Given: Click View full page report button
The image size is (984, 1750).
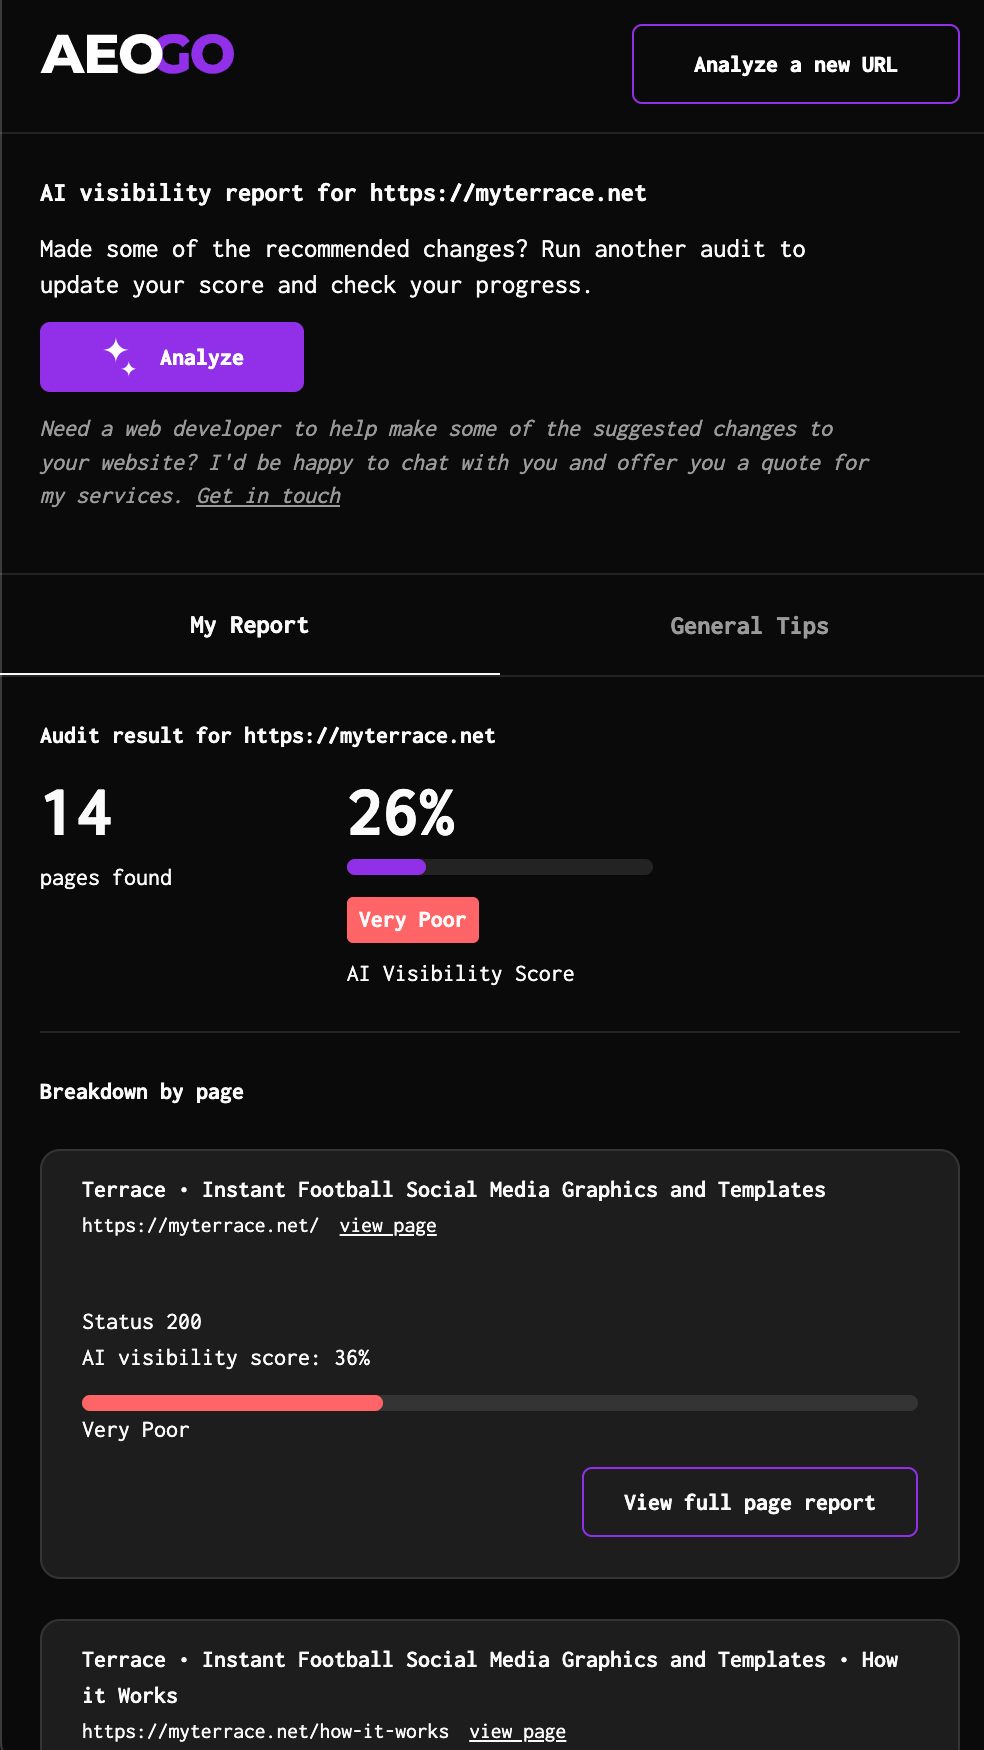Looking at the screenshot, I should pos(749,1502).
